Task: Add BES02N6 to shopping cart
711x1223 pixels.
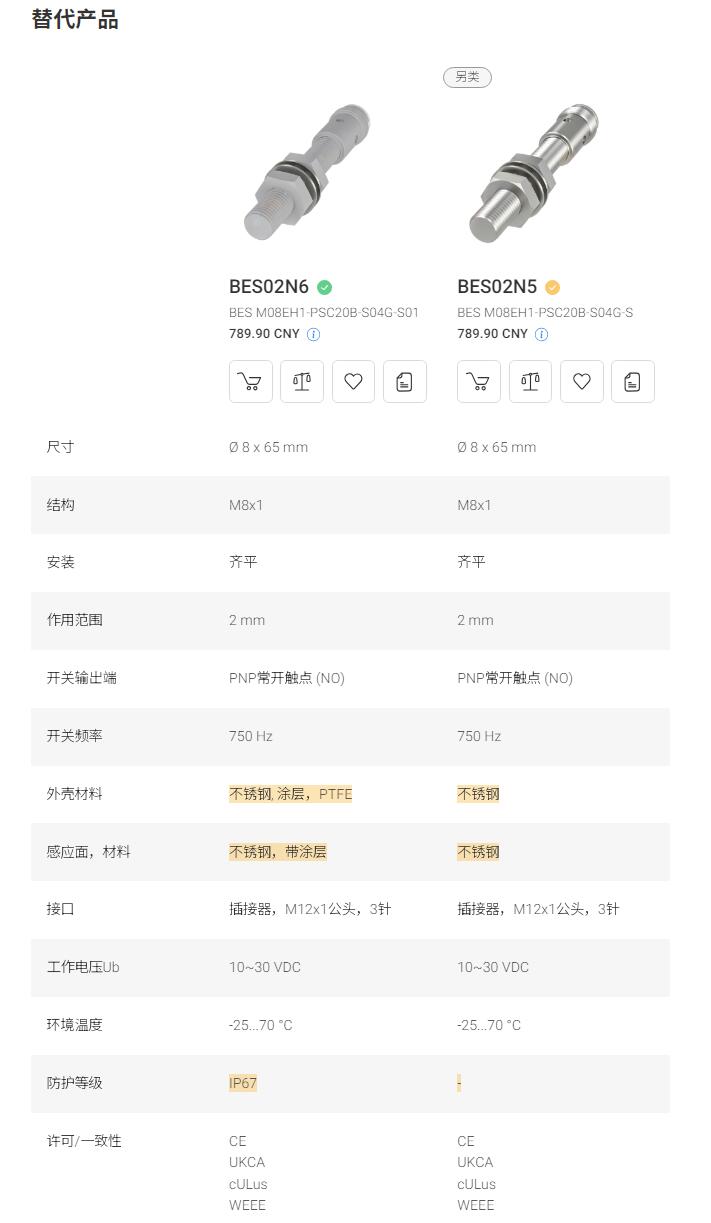Action: (x=251, y=382)
